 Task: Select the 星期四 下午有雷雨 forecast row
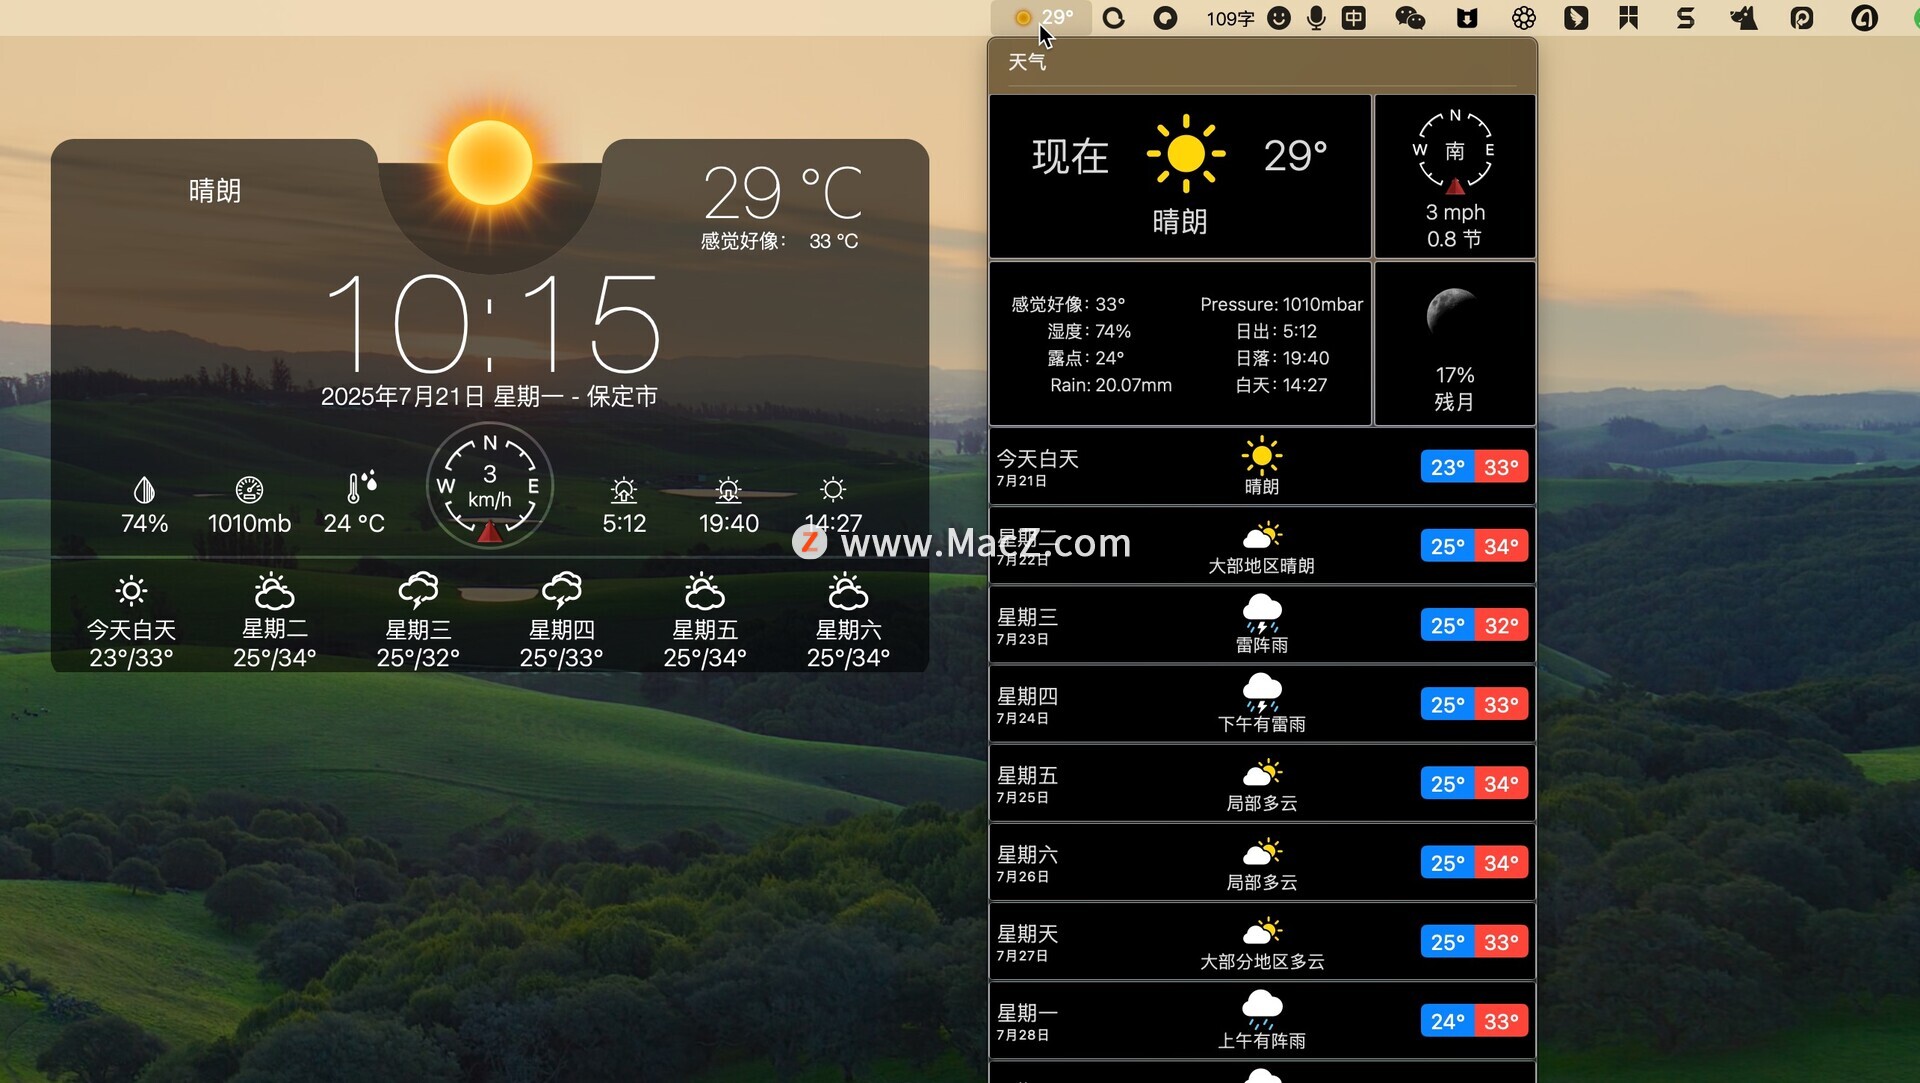coord(1262,704)
